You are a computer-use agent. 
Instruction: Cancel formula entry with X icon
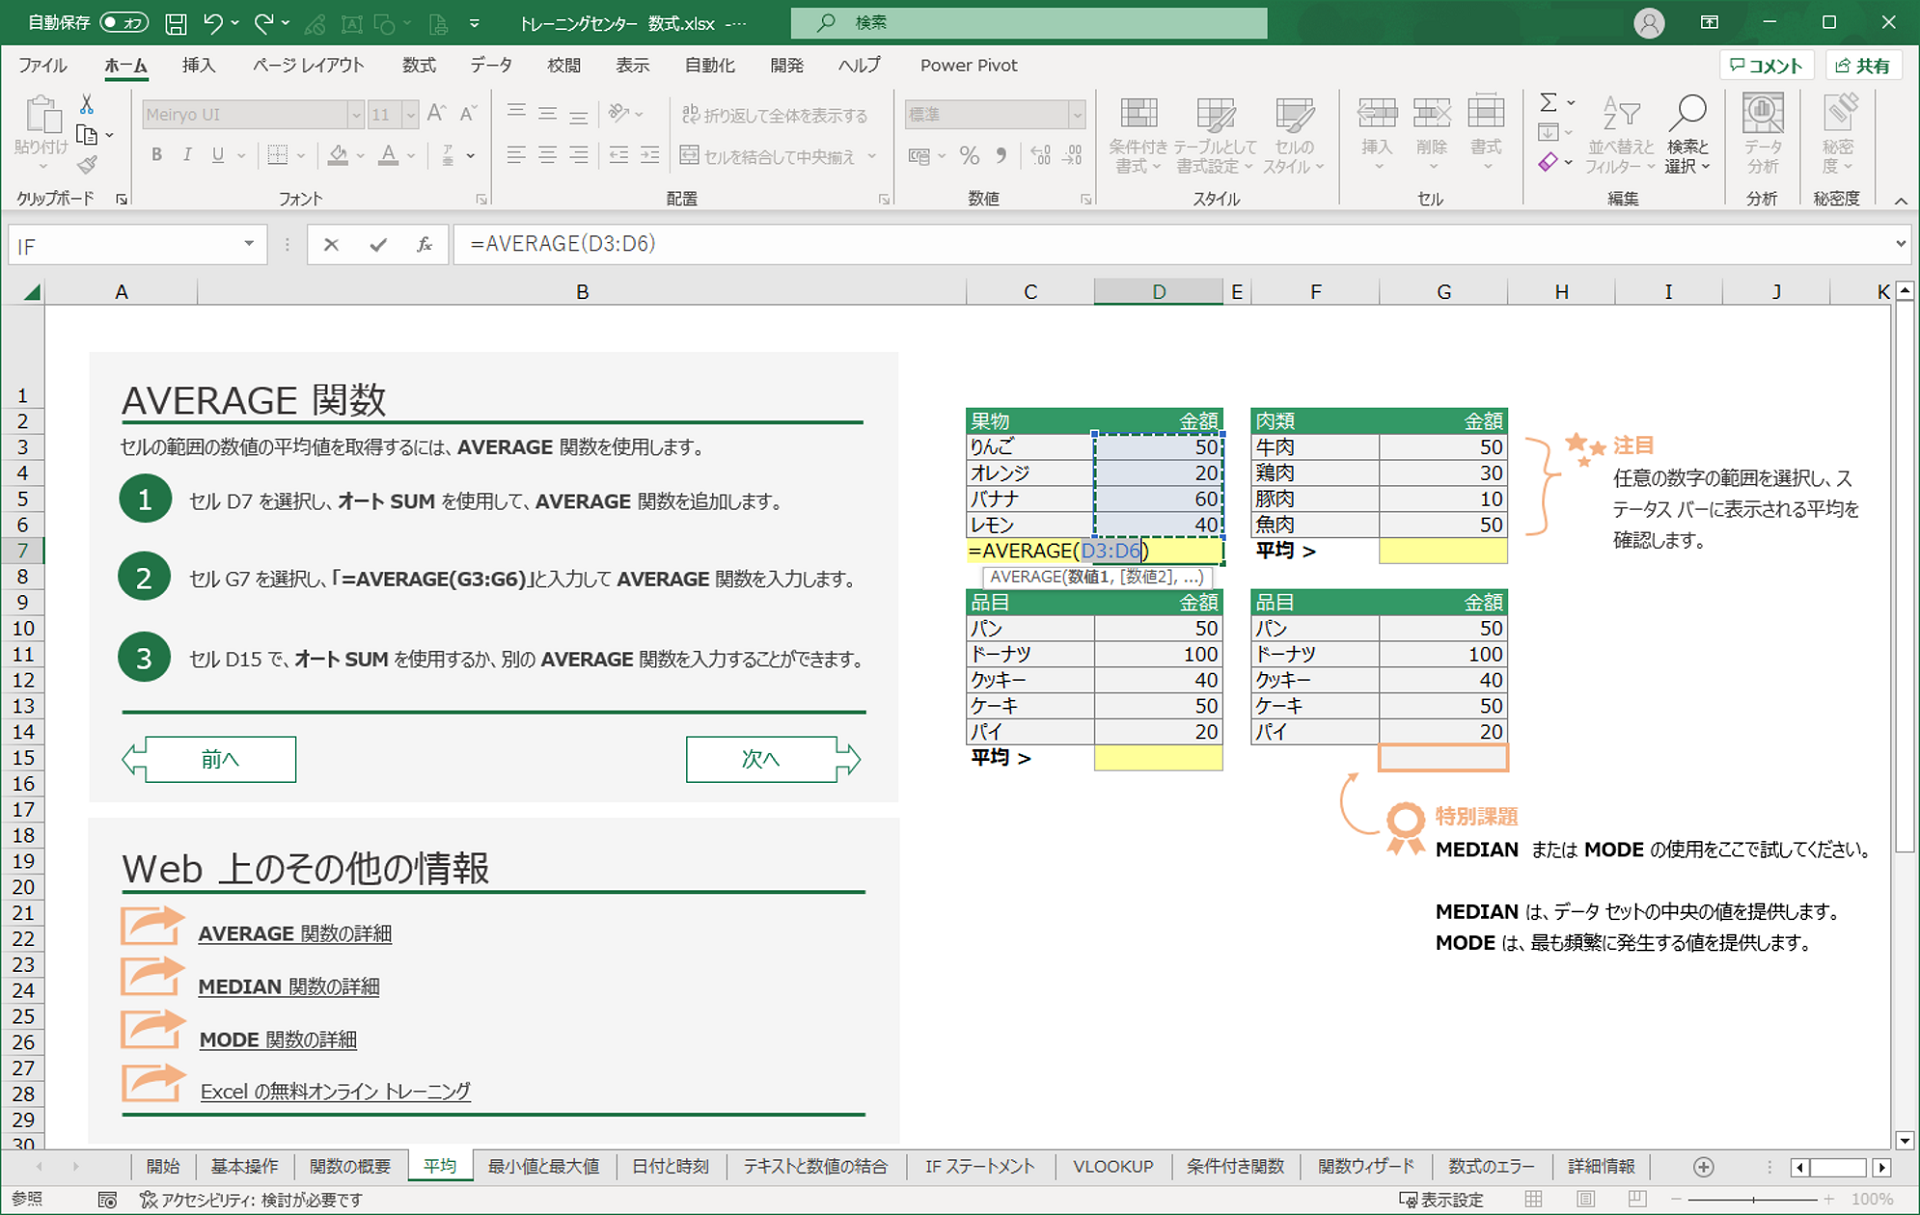click(x=331, y=245)
